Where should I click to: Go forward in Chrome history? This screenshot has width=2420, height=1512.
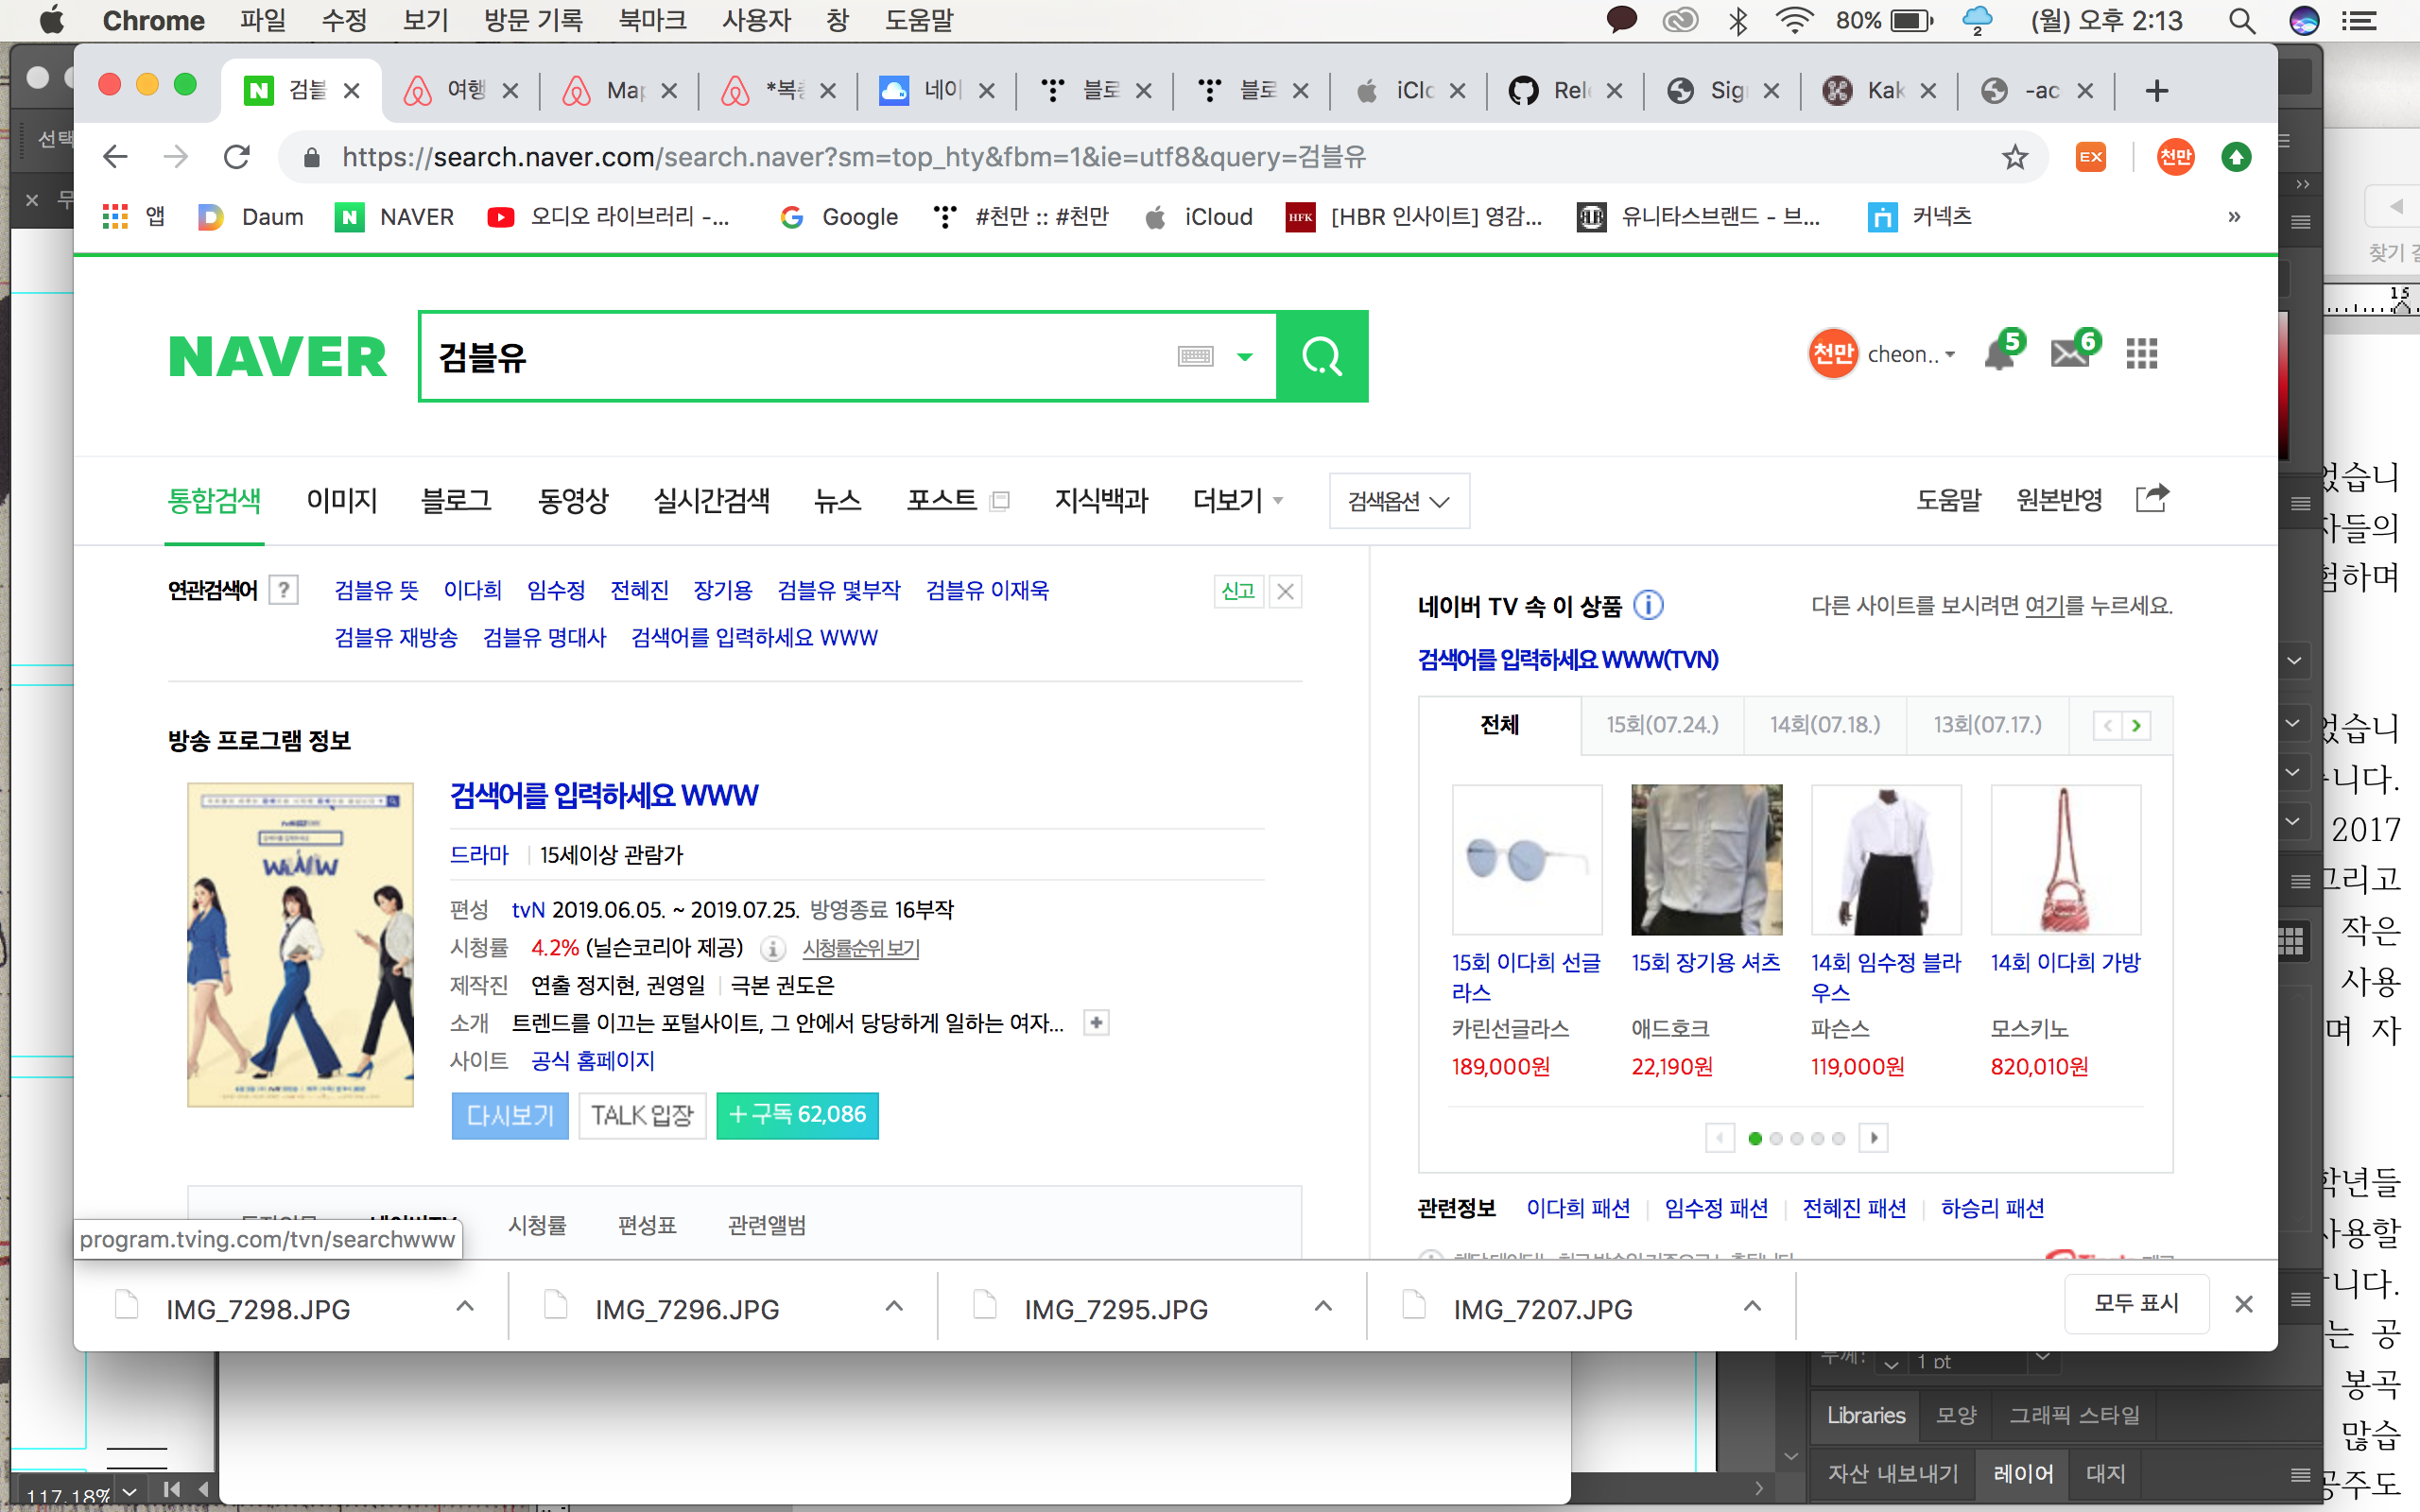tap(176, 157)
